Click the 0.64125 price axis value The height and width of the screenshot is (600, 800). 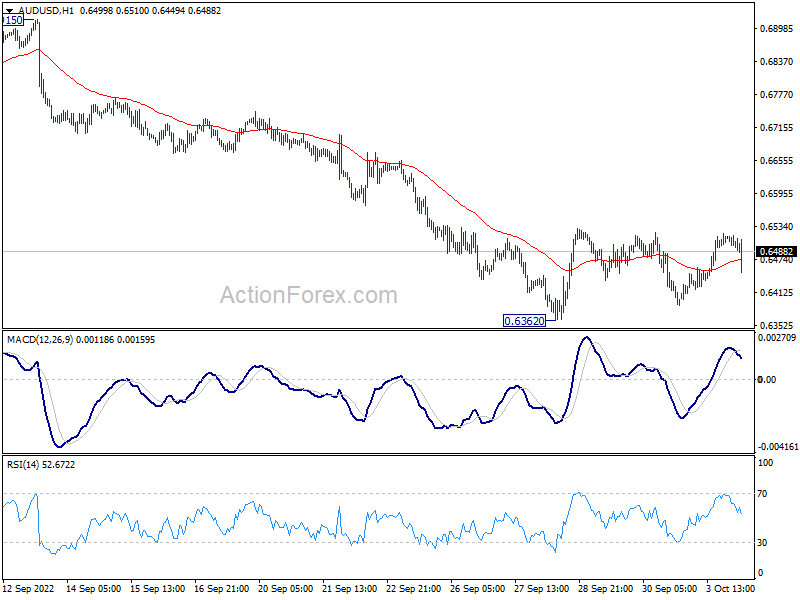pyautogui.click(x=777, y=293)
